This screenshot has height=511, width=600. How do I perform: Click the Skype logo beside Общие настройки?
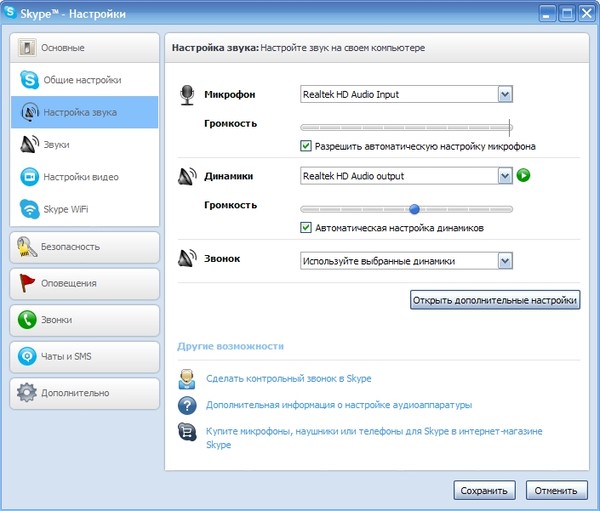coord(29,80)
